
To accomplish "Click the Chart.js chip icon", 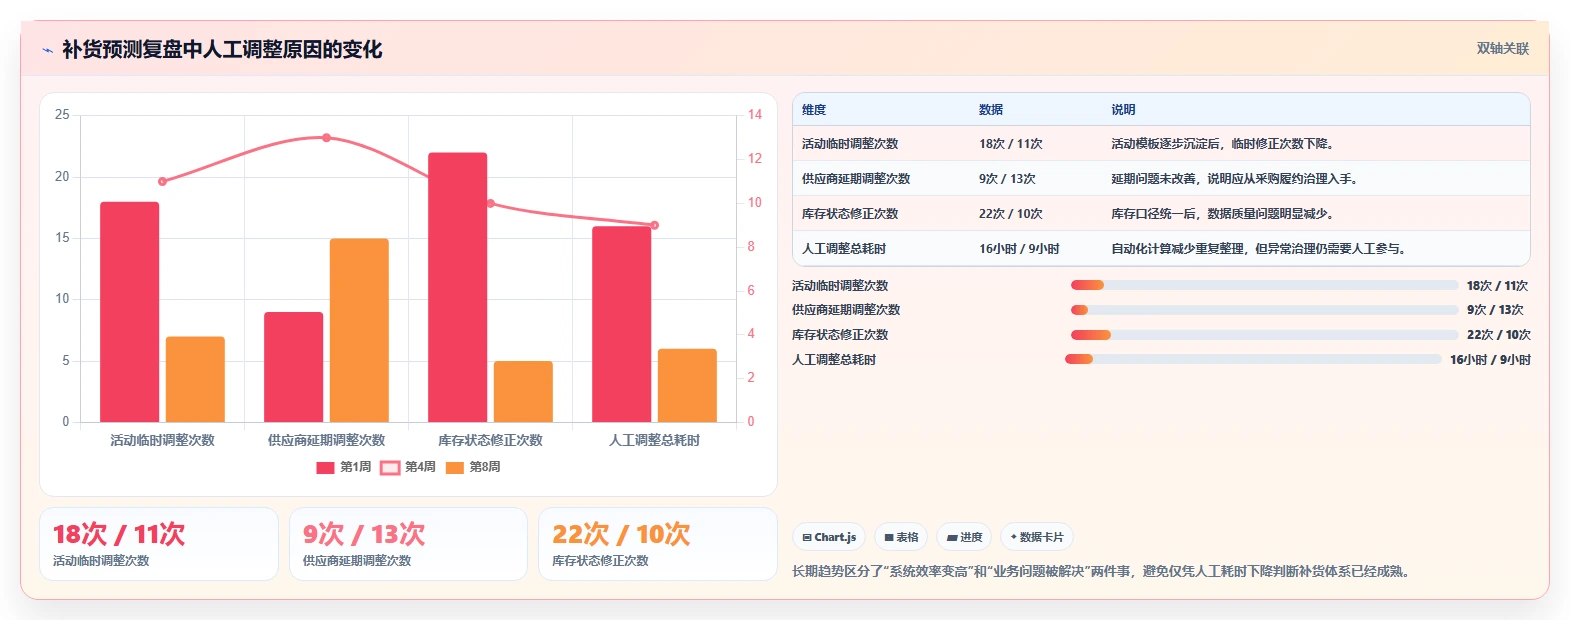I will (x=807, y=537).
